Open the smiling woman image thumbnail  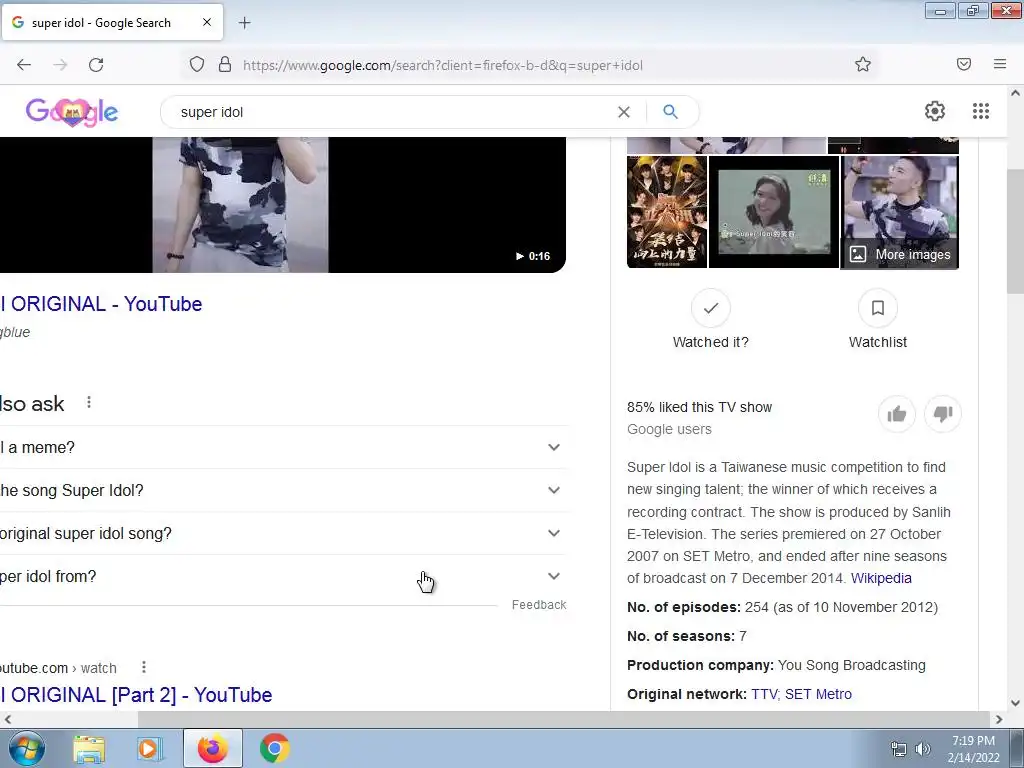point(774,212)
